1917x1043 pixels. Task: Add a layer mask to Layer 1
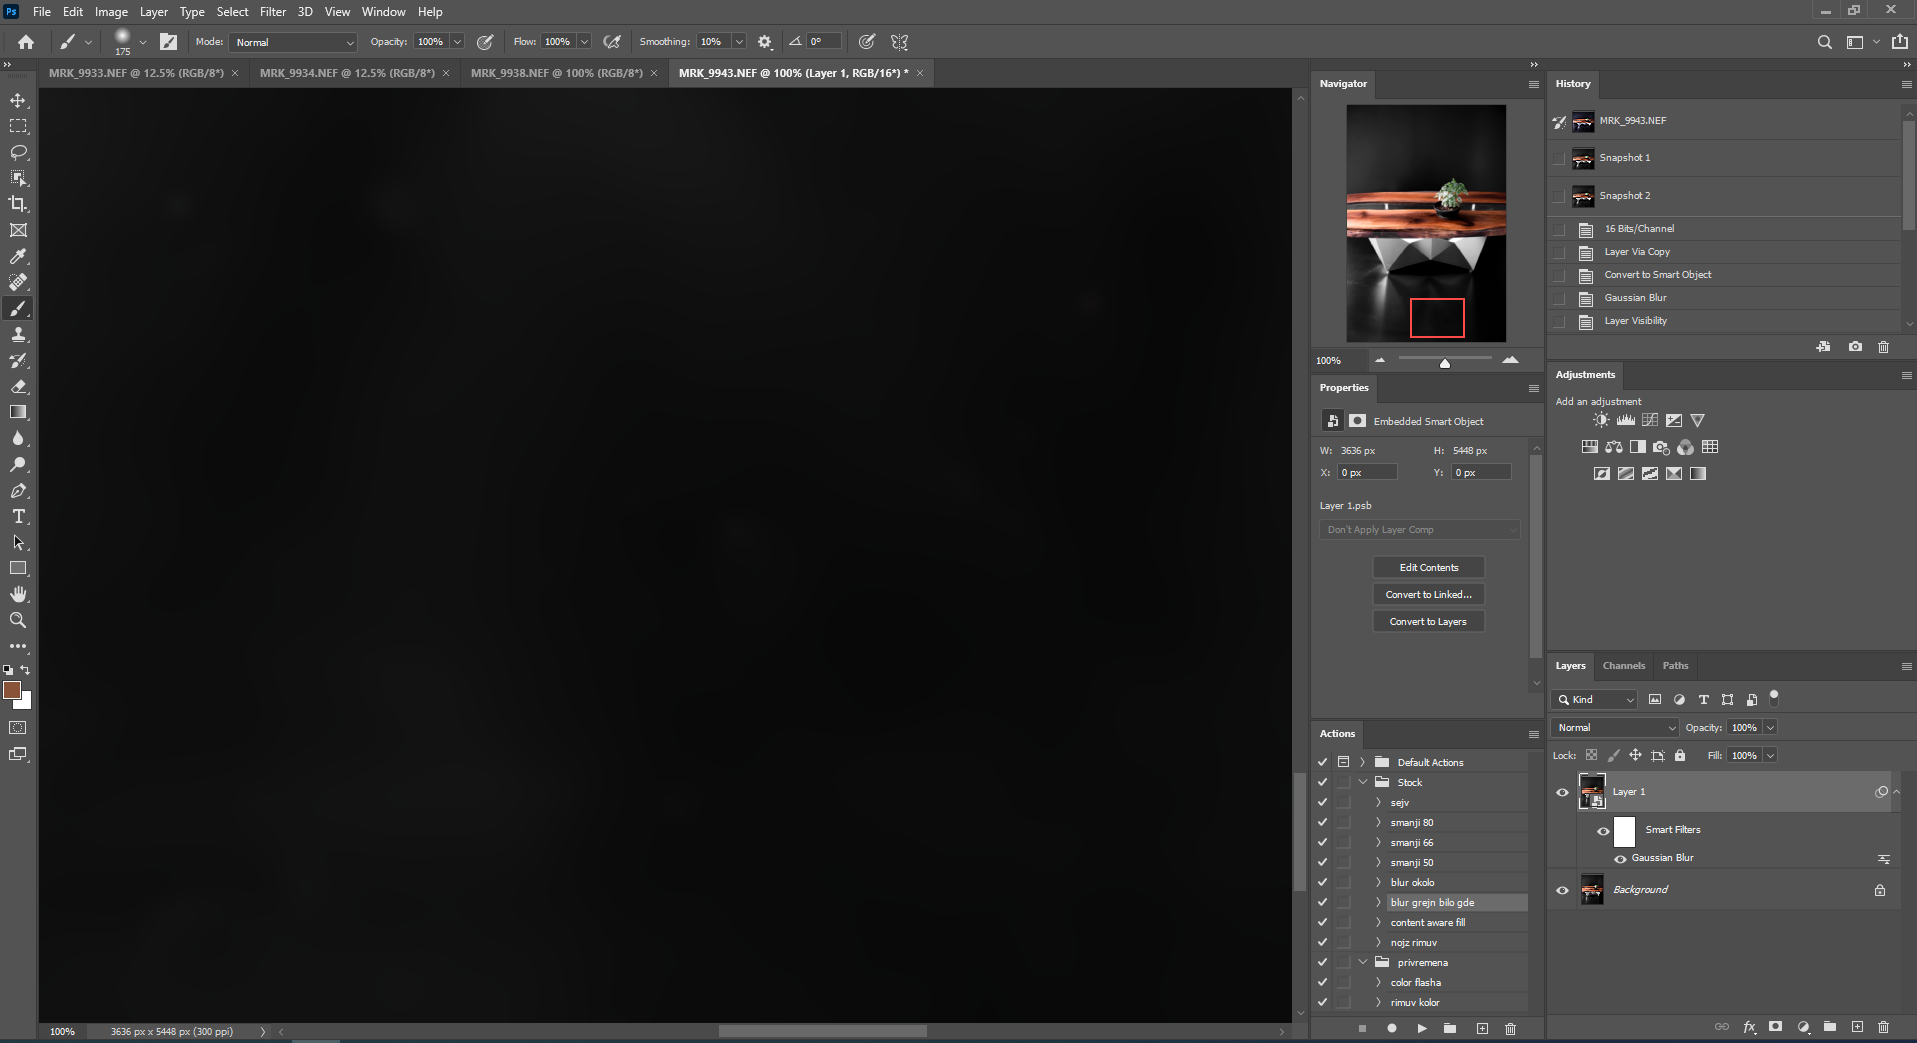click(1775, 1027)
